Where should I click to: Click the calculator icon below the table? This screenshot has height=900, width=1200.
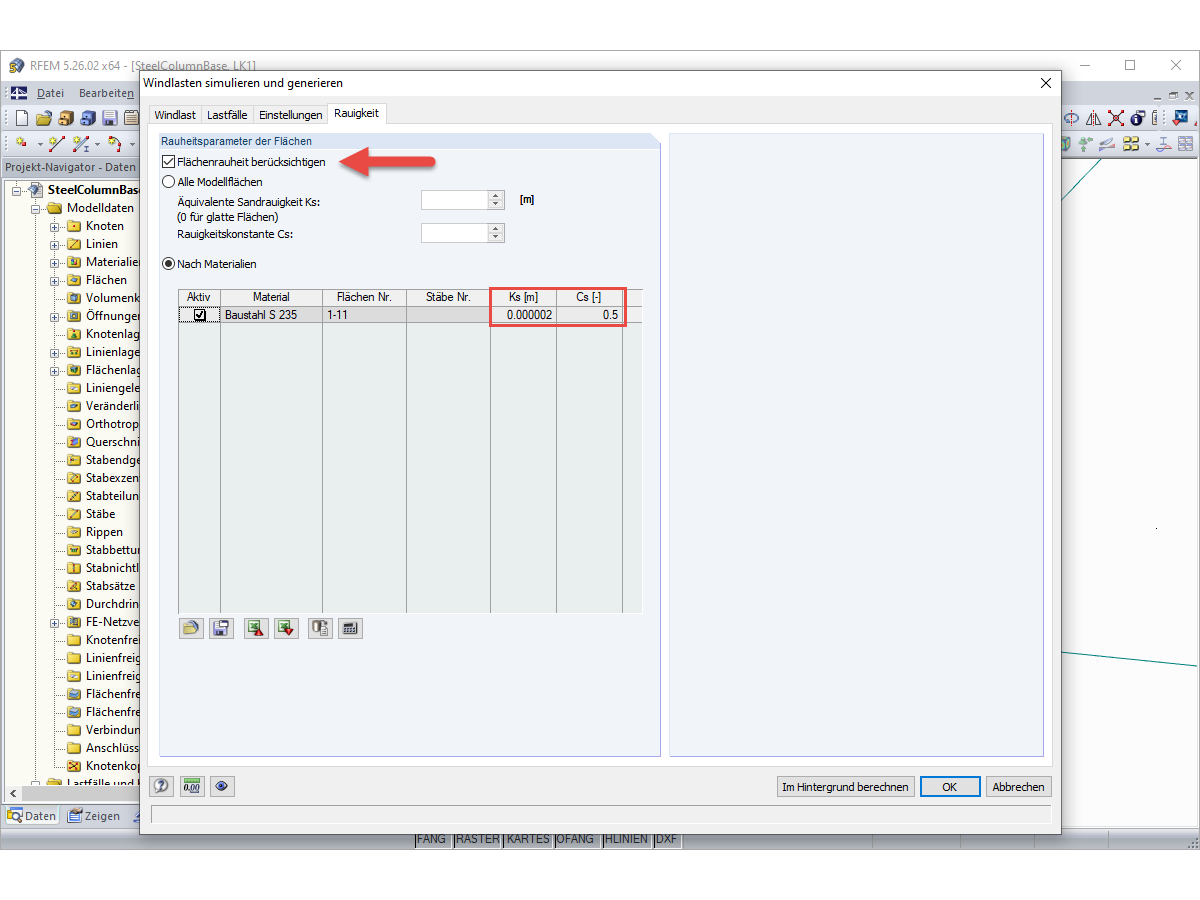tap(350, 628)
